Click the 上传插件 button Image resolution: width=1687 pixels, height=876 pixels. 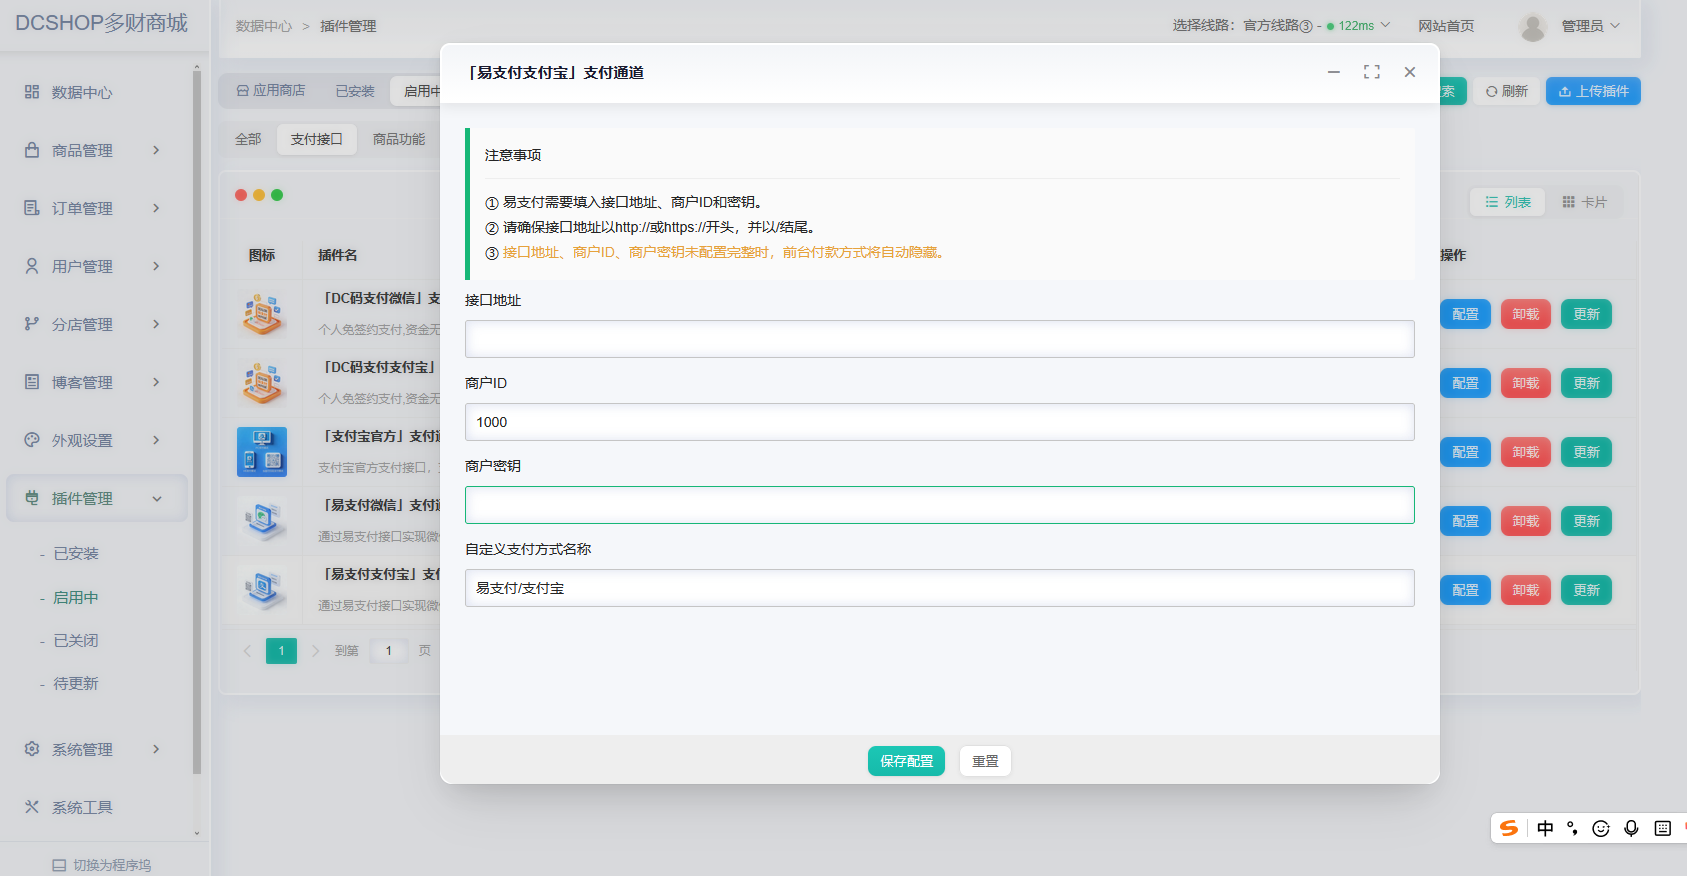[x=1593, y=91]
